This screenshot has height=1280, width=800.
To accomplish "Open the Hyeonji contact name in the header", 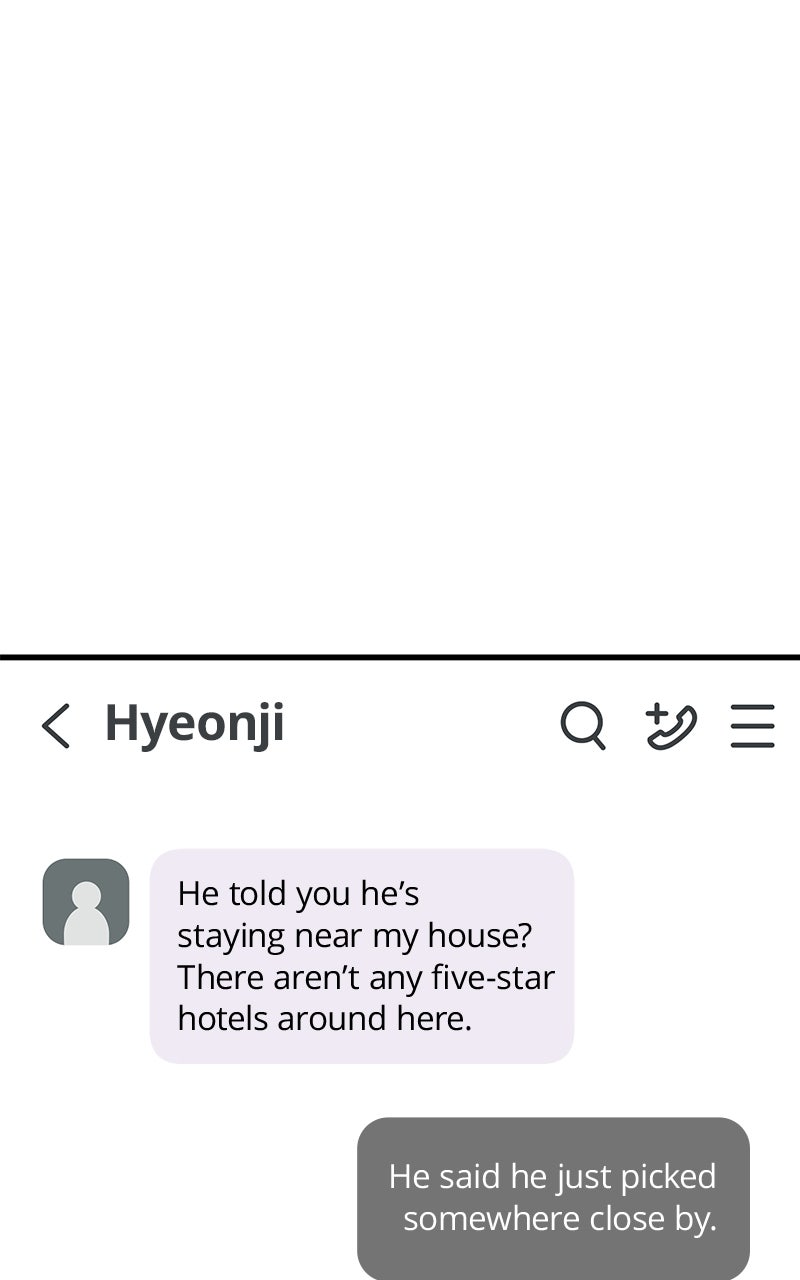I will tap(195, 725).
